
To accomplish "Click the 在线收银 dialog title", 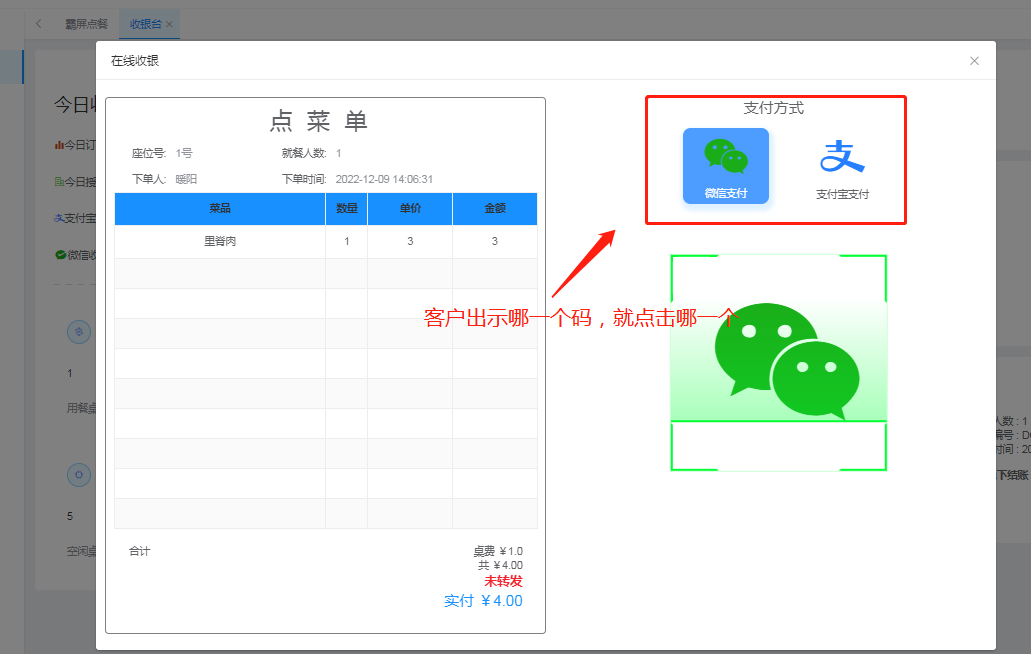I will pos(135,60).
